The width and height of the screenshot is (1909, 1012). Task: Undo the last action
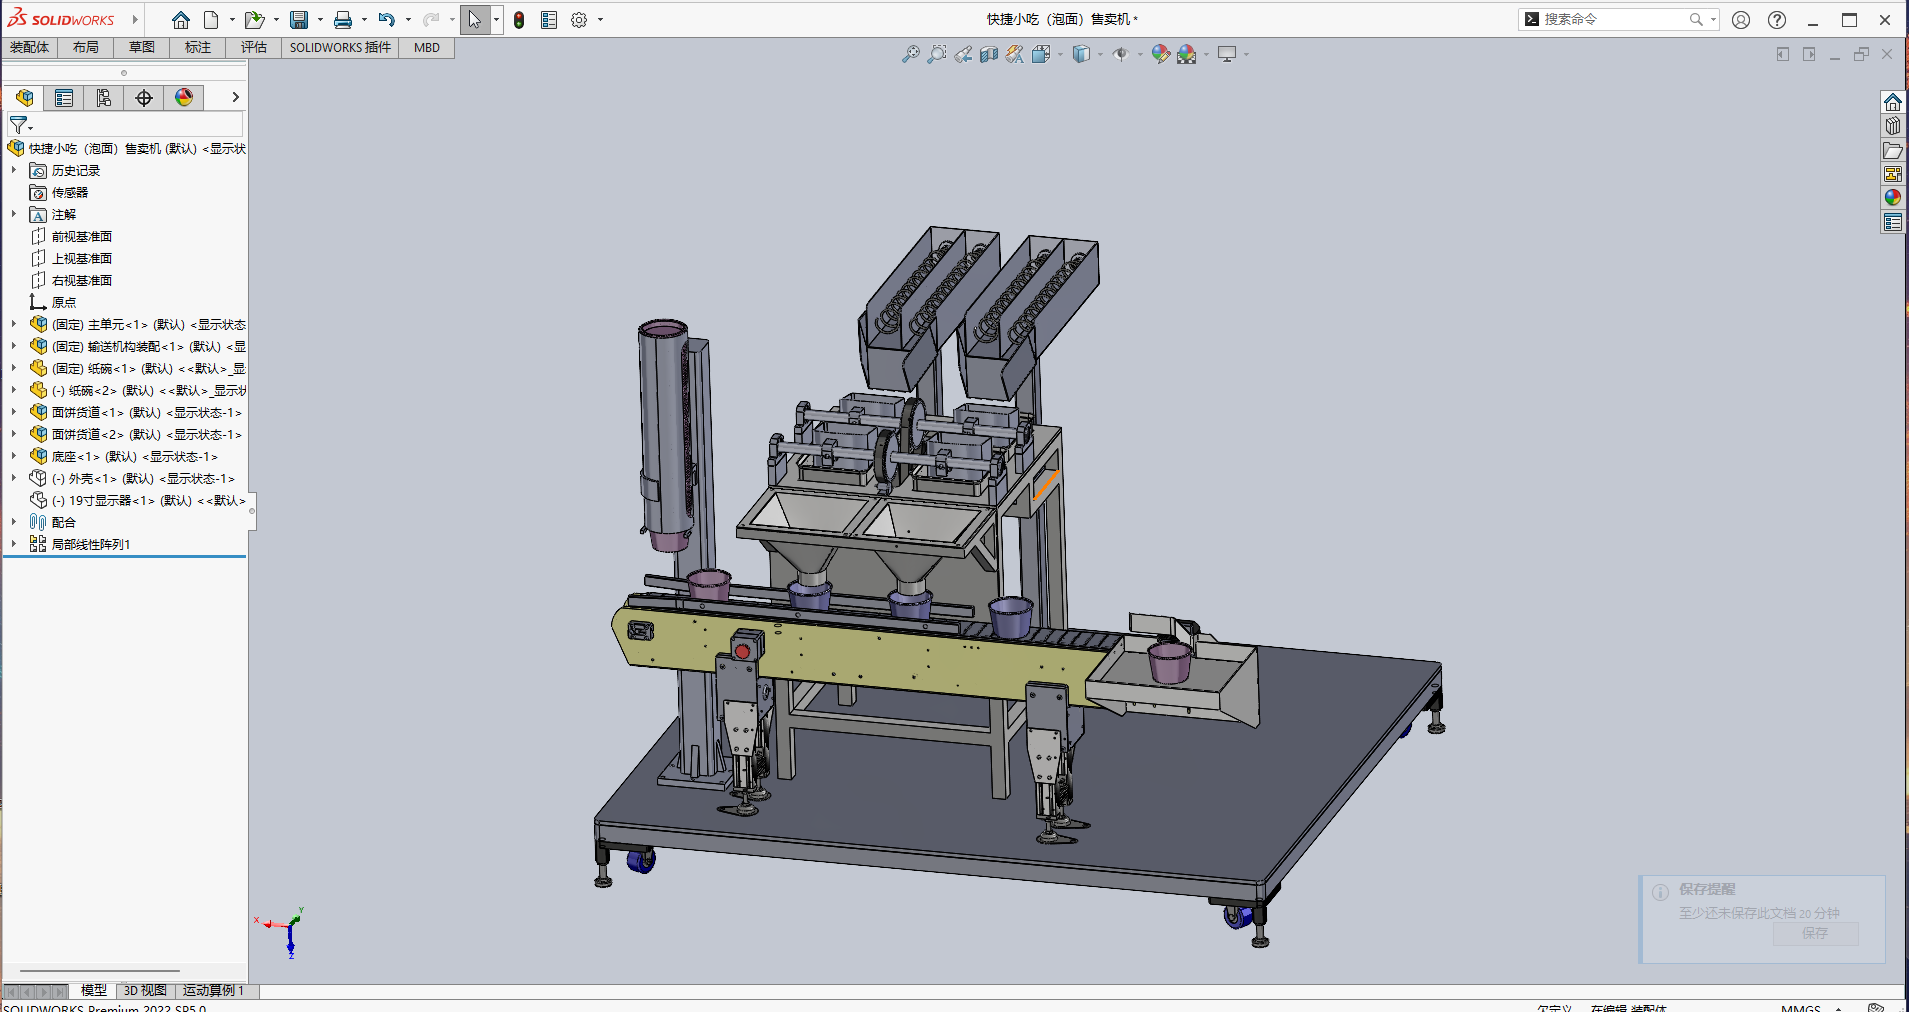[x=387, y=20]
